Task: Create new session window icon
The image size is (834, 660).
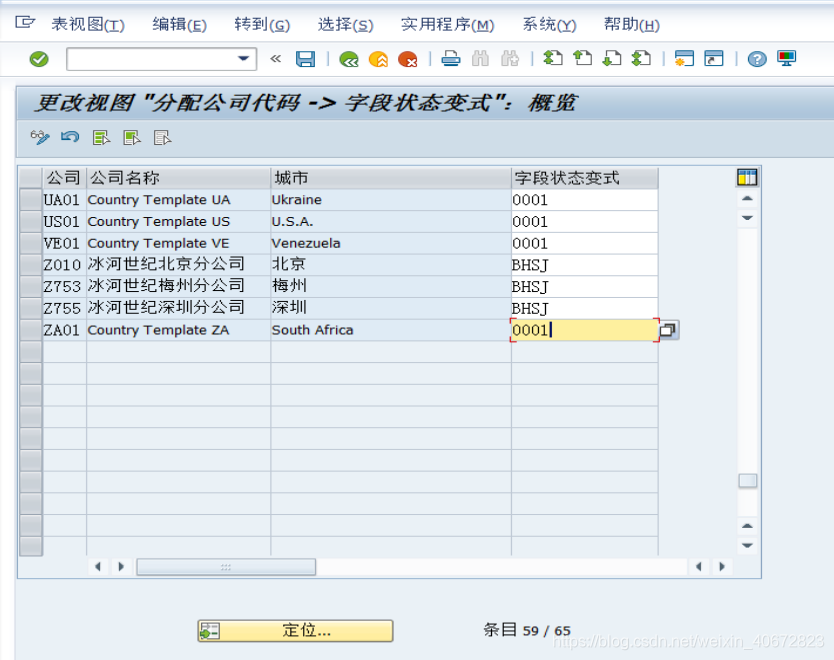Action: (684, 58)
